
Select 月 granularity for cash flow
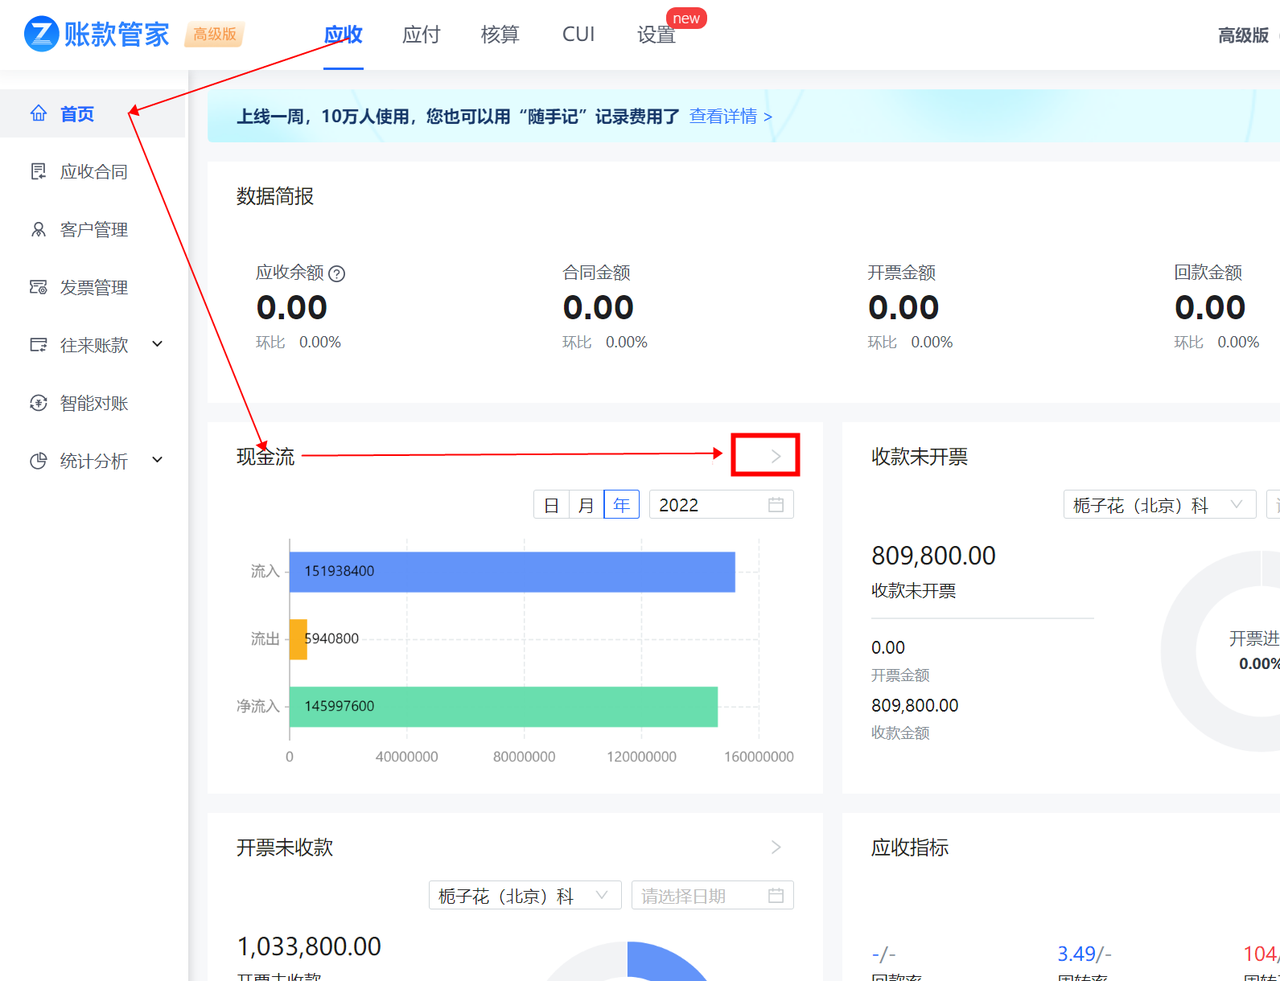click(586, 505)
